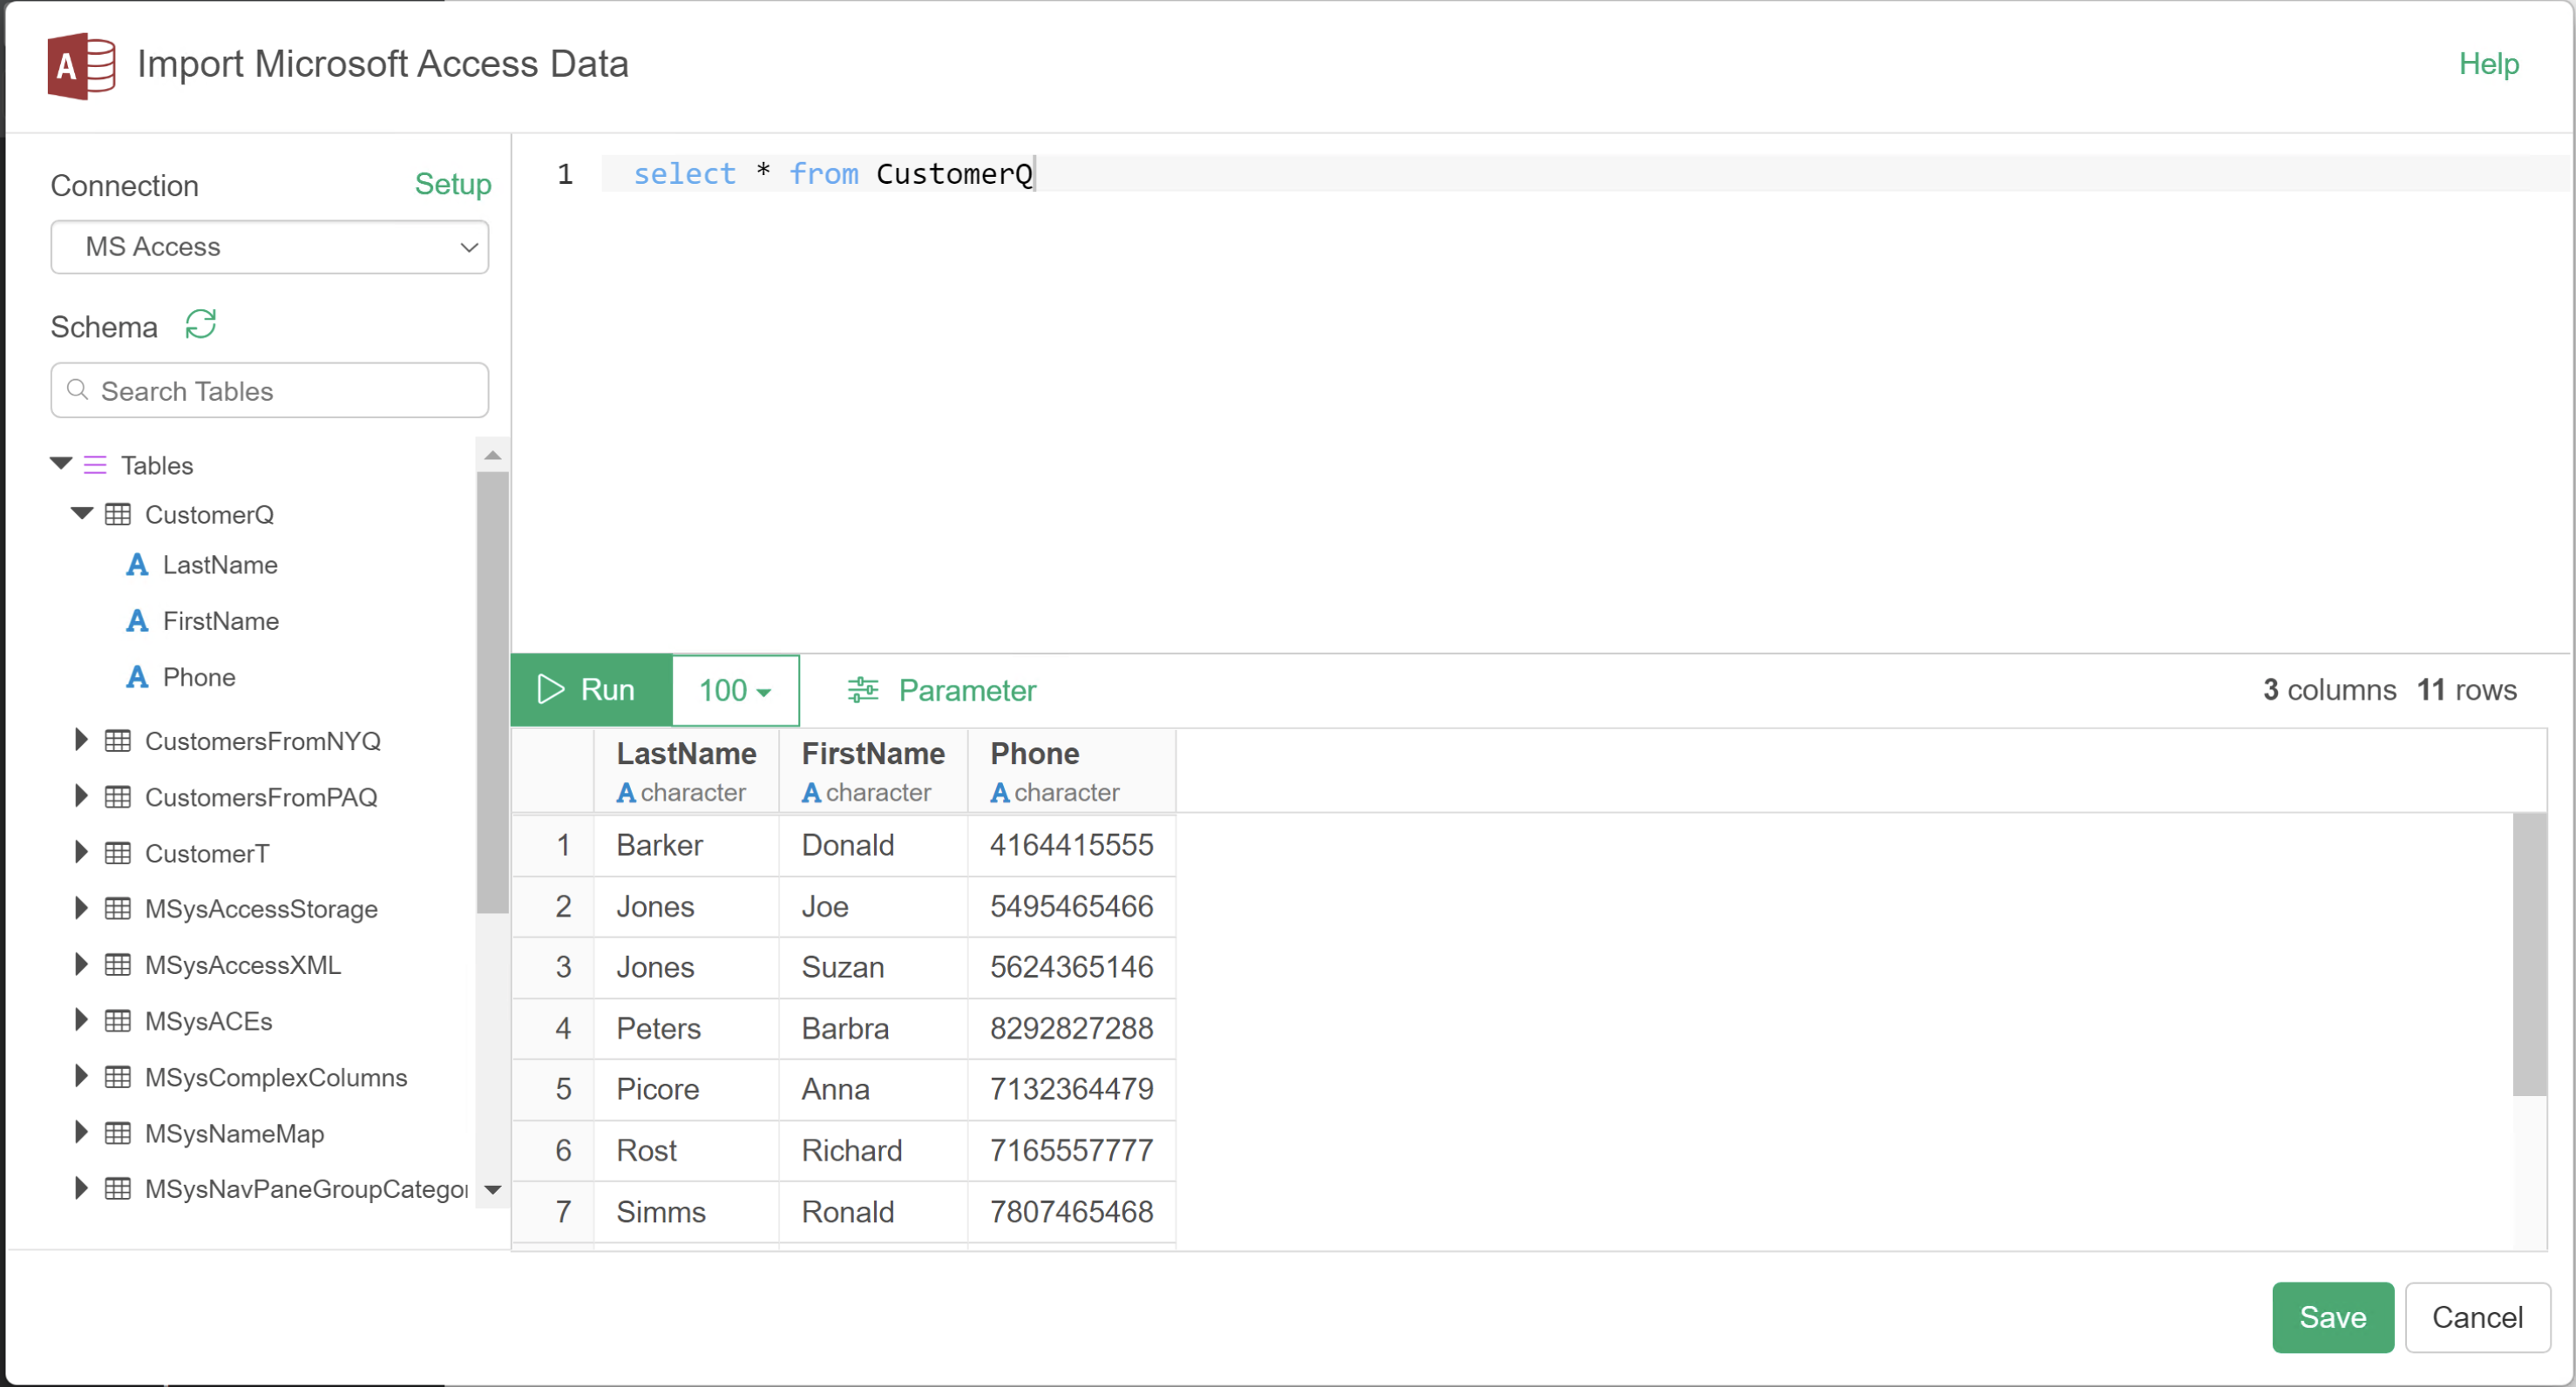The image size is (2576, 1387).
Task: Click the schema scrollbar down arrow
Action: (492, 1190)
